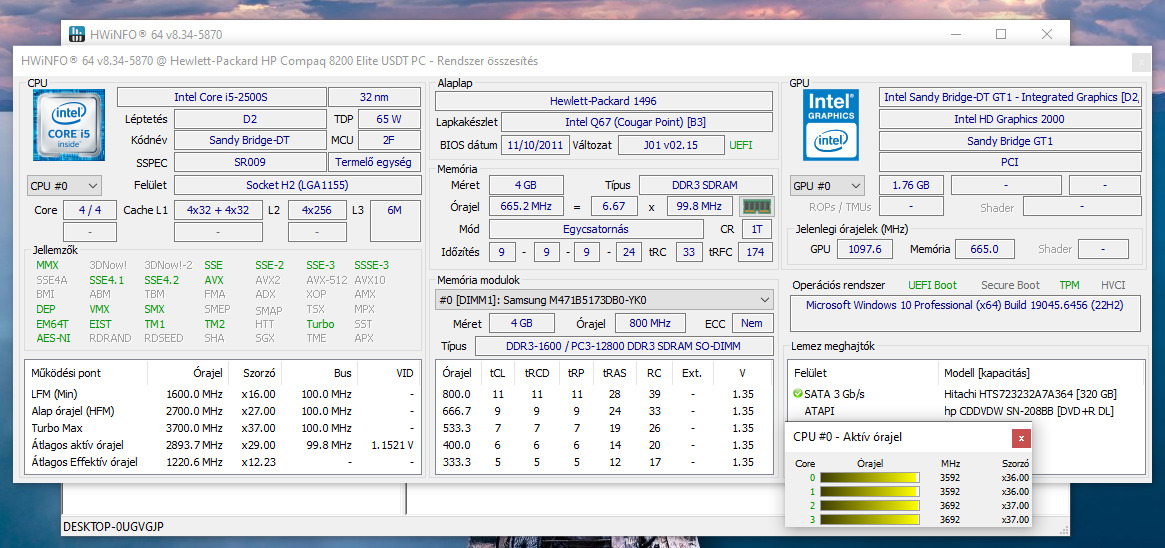Click the 1T command rate value
The height and width of the screenshot is (548, 1165).
pyautogui.click(x=757, y=229)
